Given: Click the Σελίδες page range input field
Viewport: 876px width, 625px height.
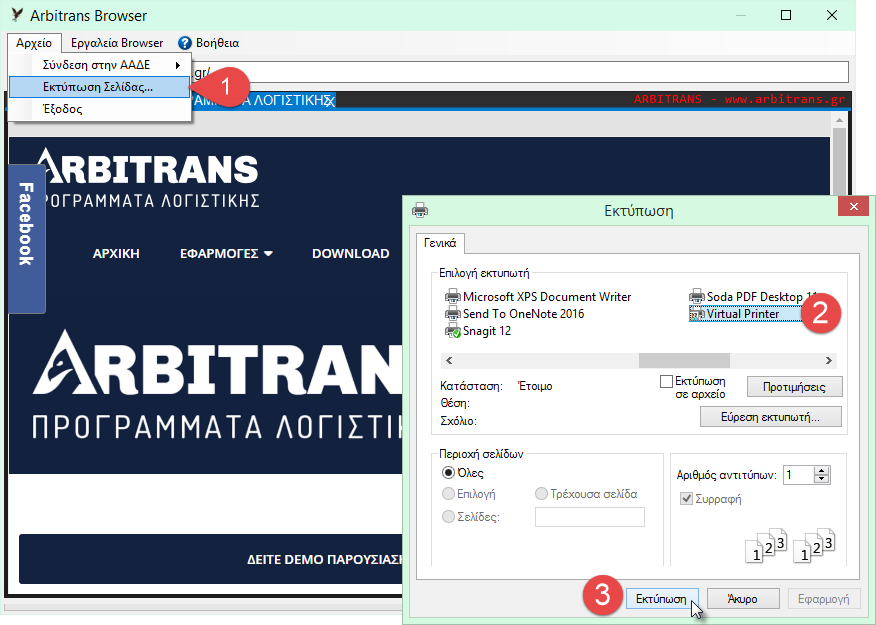Looking at the screenshot, I should pos(589,517).
